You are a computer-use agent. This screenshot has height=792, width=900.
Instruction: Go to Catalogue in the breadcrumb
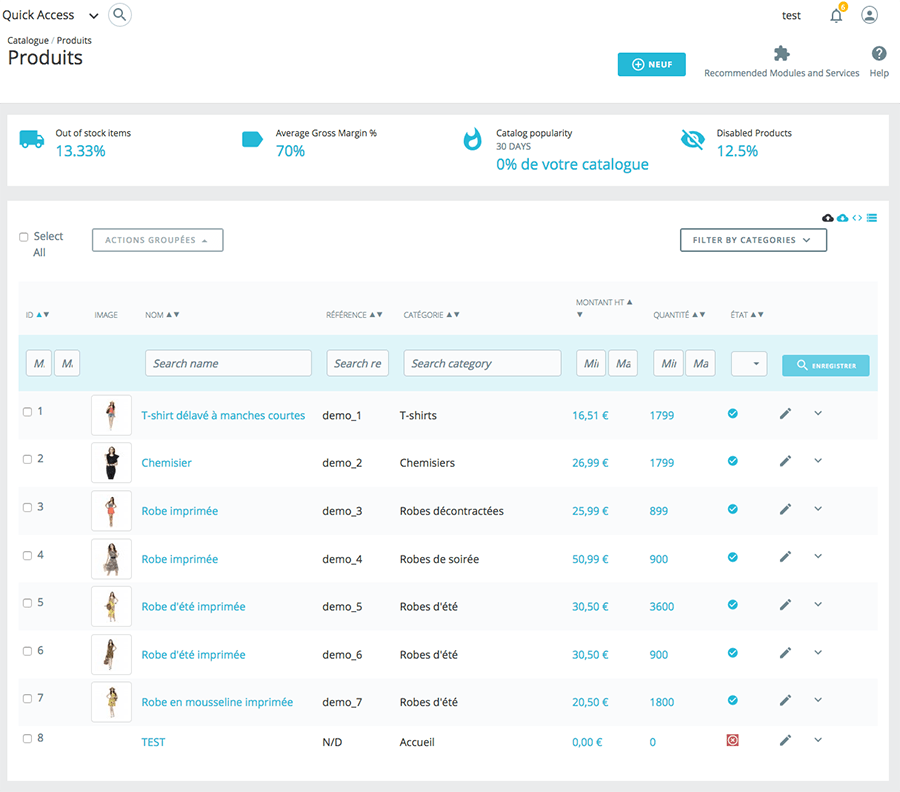28,41
